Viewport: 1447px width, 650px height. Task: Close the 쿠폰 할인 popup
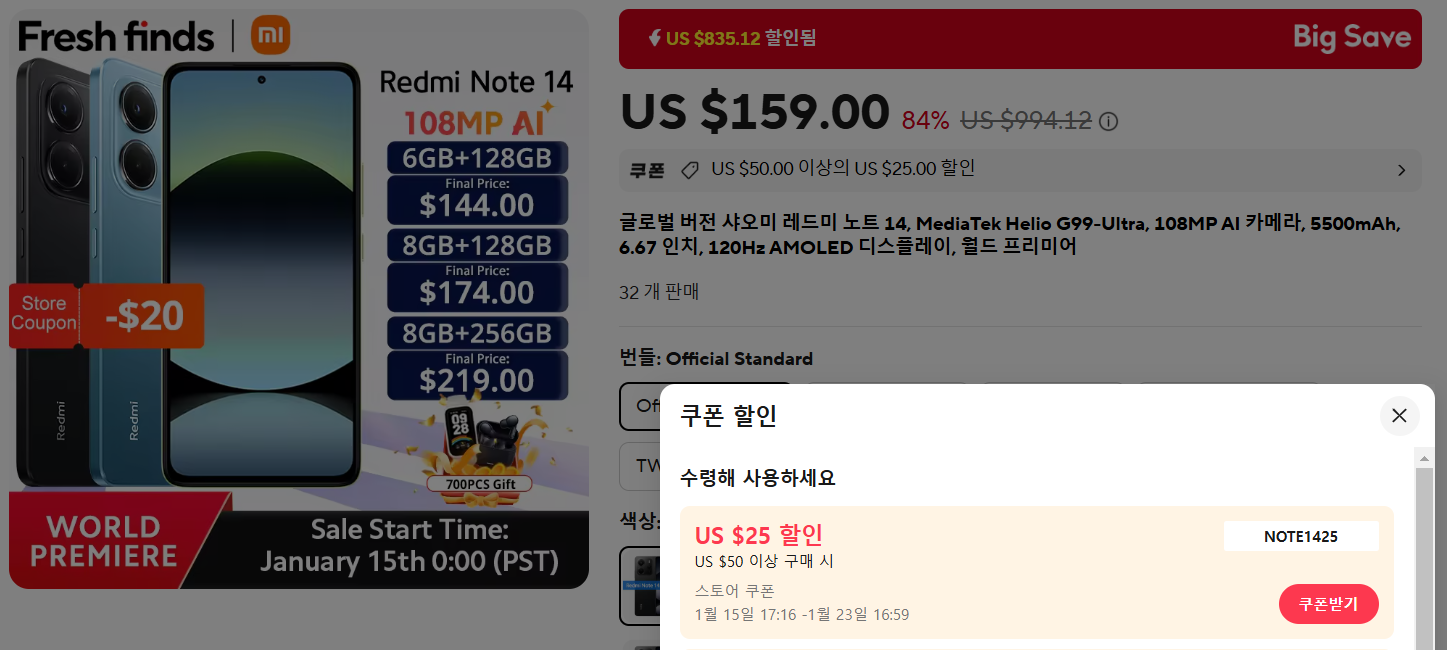click(1399, 416)
